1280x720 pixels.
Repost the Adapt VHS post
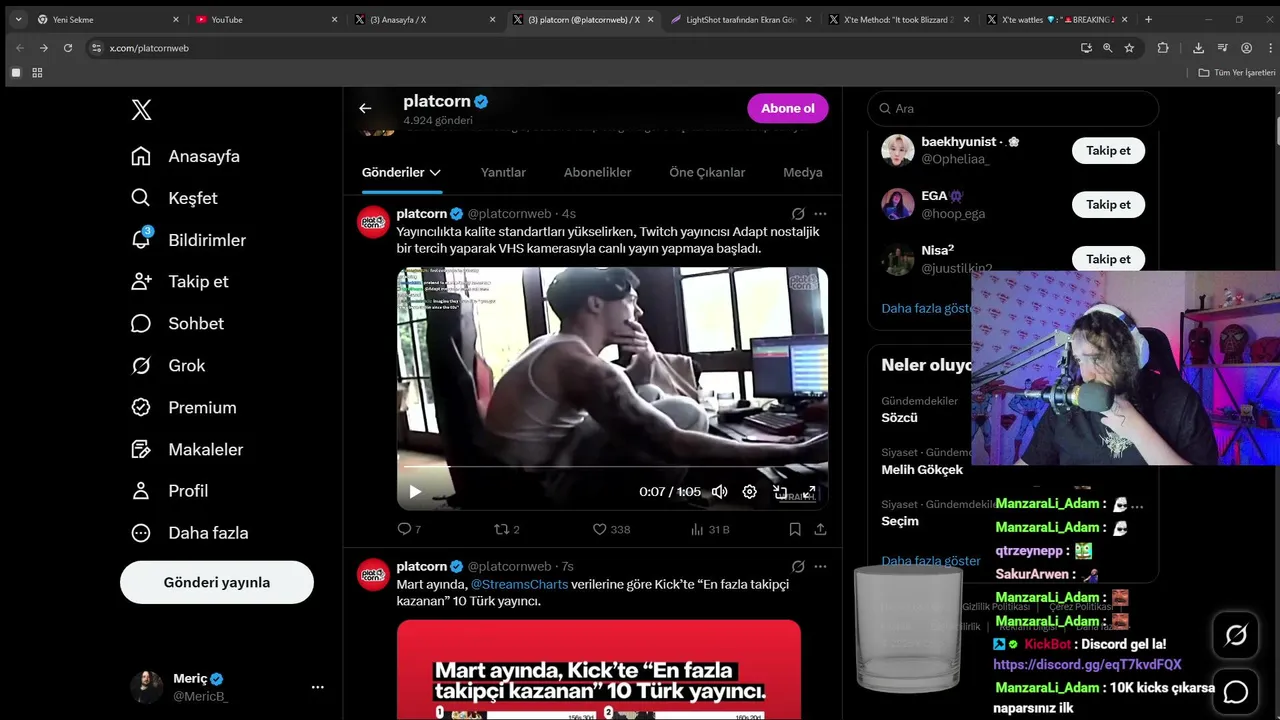tap(507, 529)
